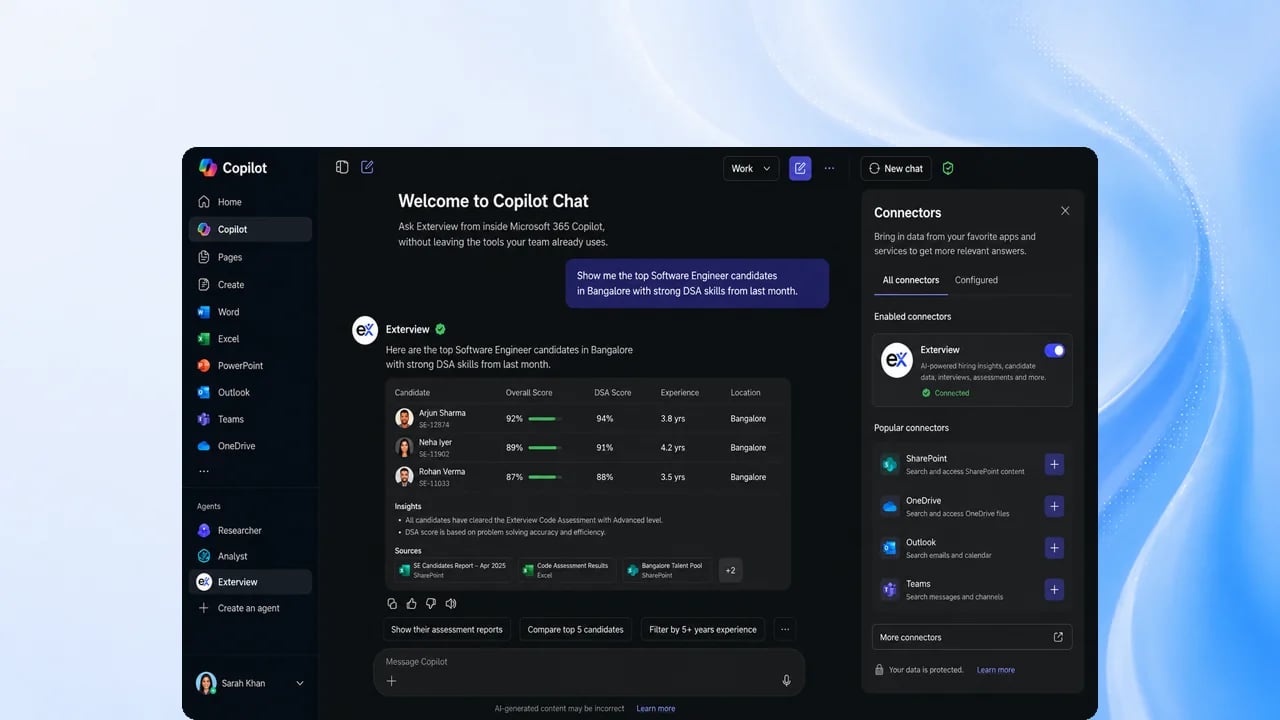
Task: Launch Word from the sidebar
Action: [250, 312]
